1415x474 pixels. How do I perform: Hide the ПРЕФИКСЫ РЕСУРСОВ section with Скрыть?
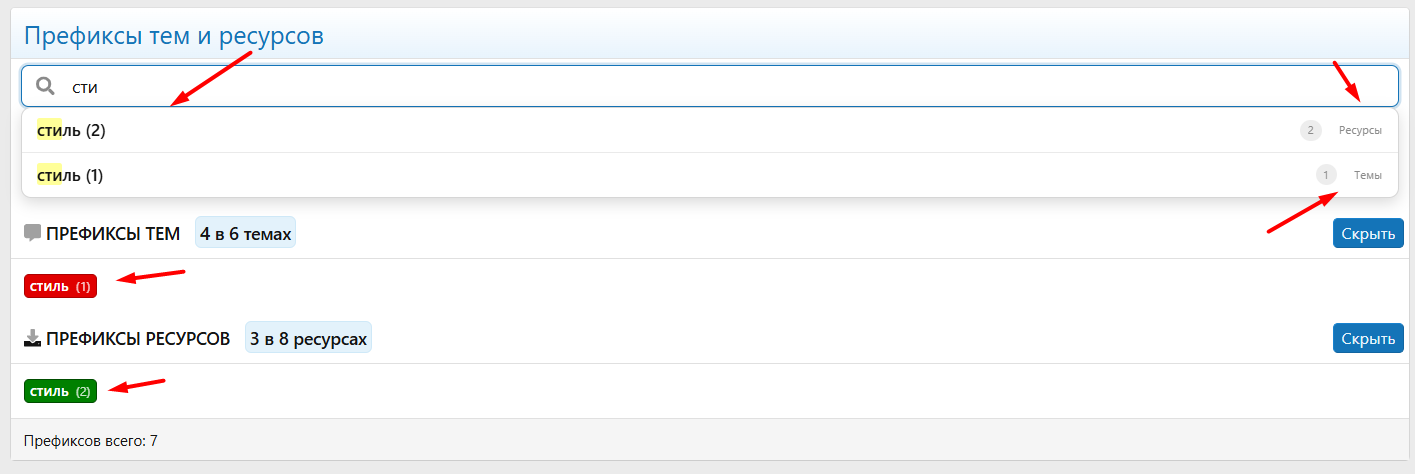tap(1367, 338)
